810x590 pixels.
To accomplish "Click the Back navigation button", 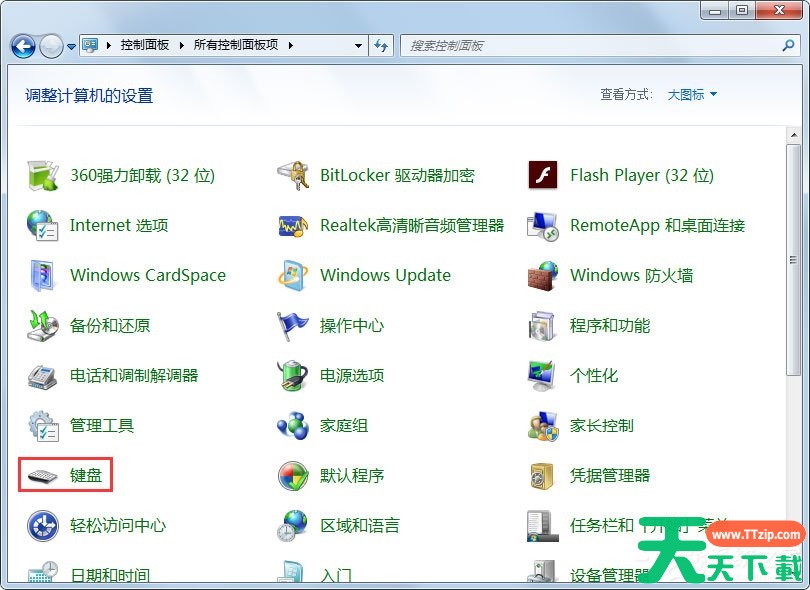I will coord(23,46).
